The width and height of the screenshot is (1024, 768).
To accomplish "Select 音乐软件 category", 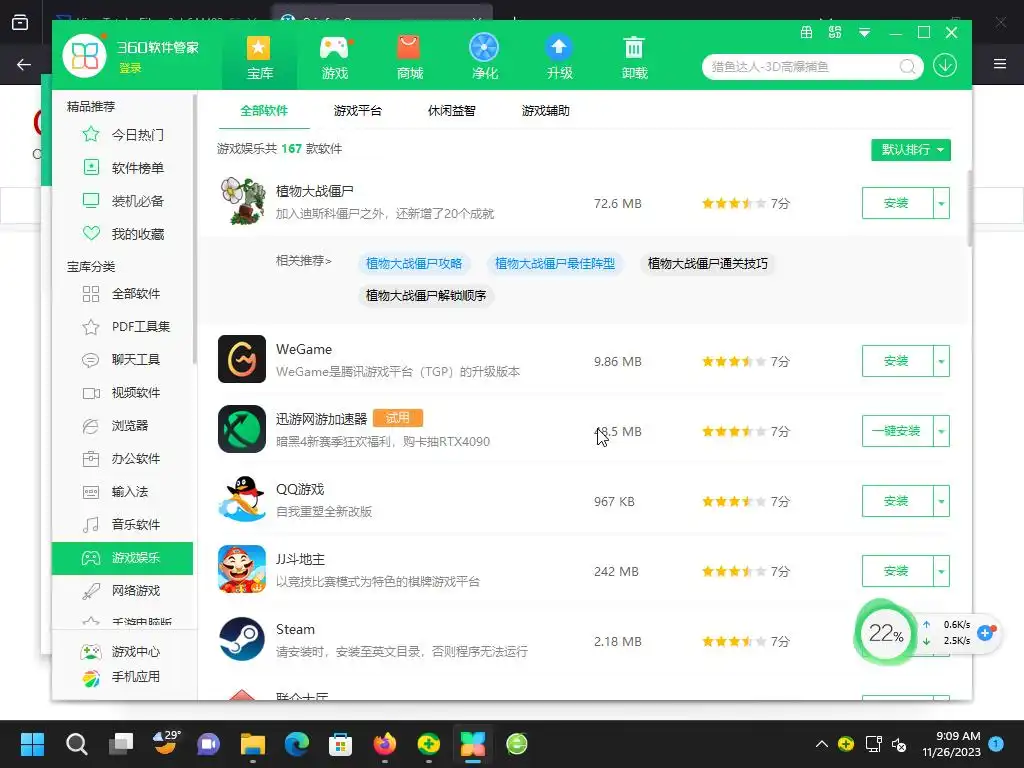I will pyautogui.click(x=123, y=524).
